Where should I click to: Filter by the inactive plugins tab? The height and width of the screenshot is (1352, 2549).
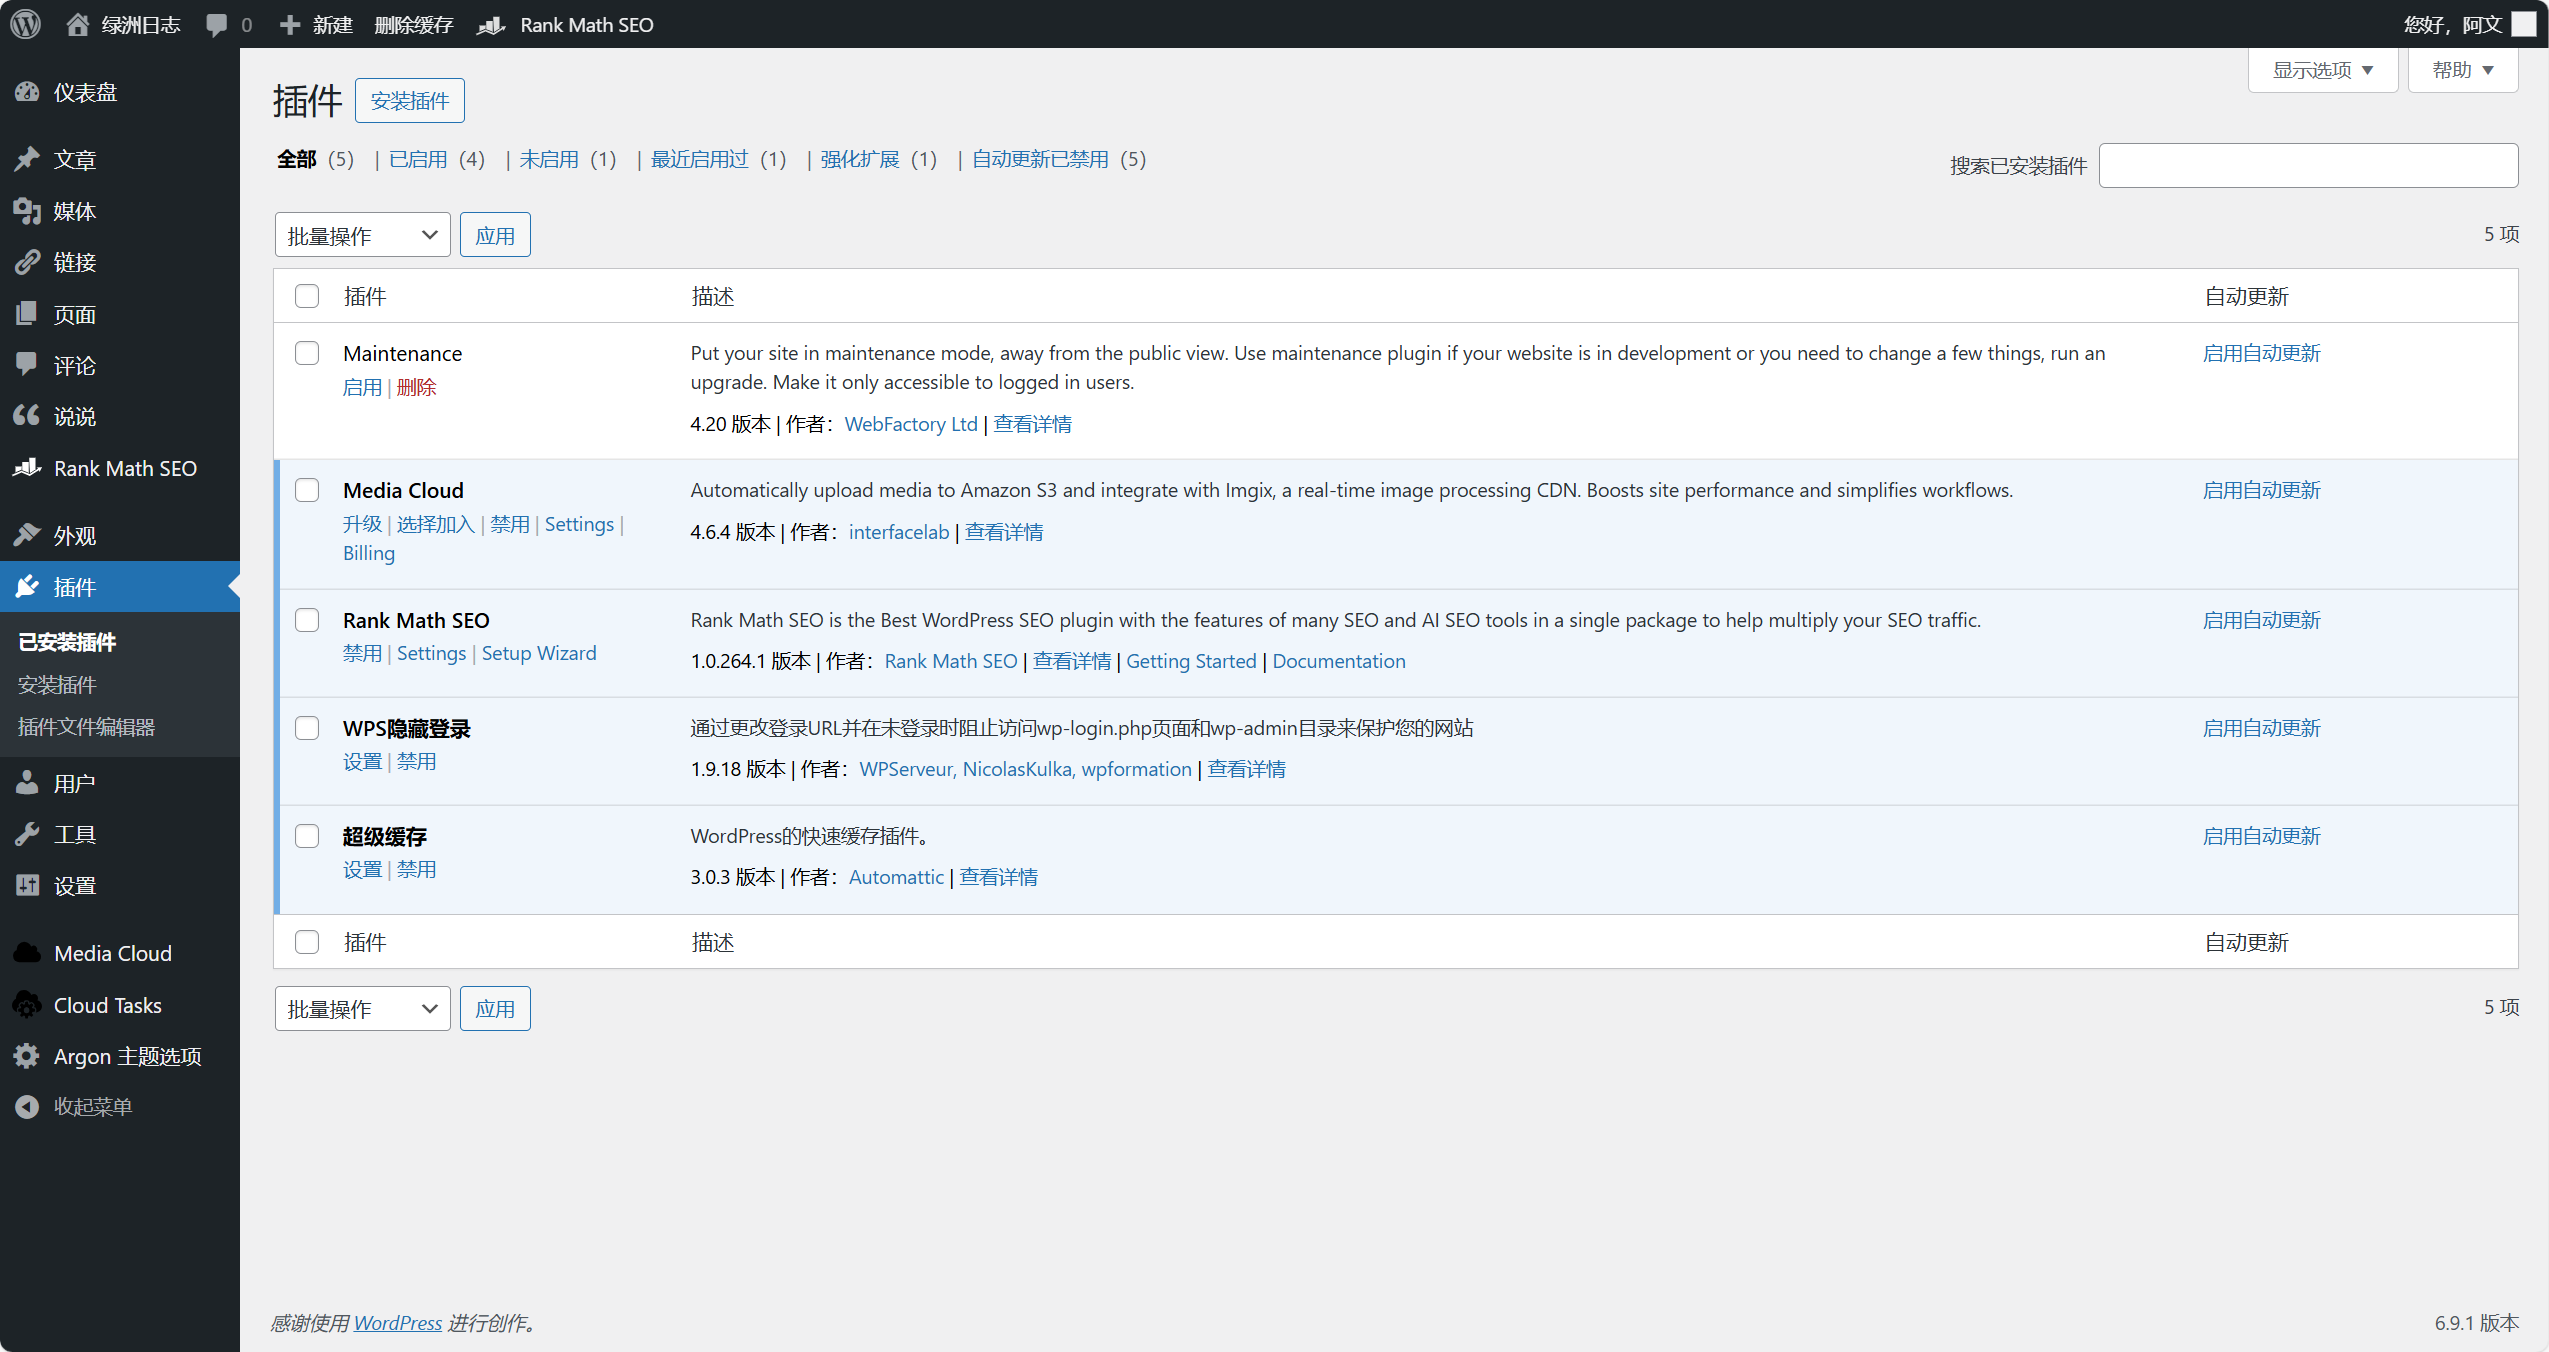(549, 159)
